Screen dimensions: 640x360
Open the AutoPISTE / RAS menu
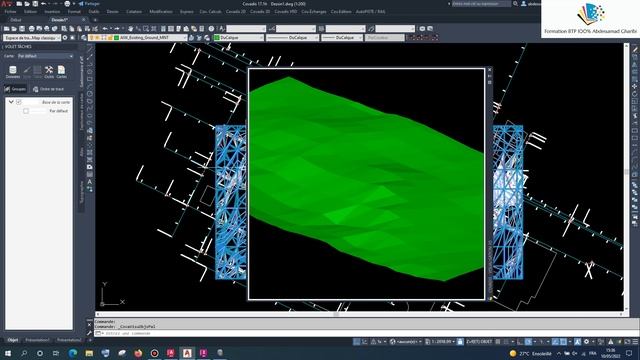pyautogui.click(x=370, y=12)
